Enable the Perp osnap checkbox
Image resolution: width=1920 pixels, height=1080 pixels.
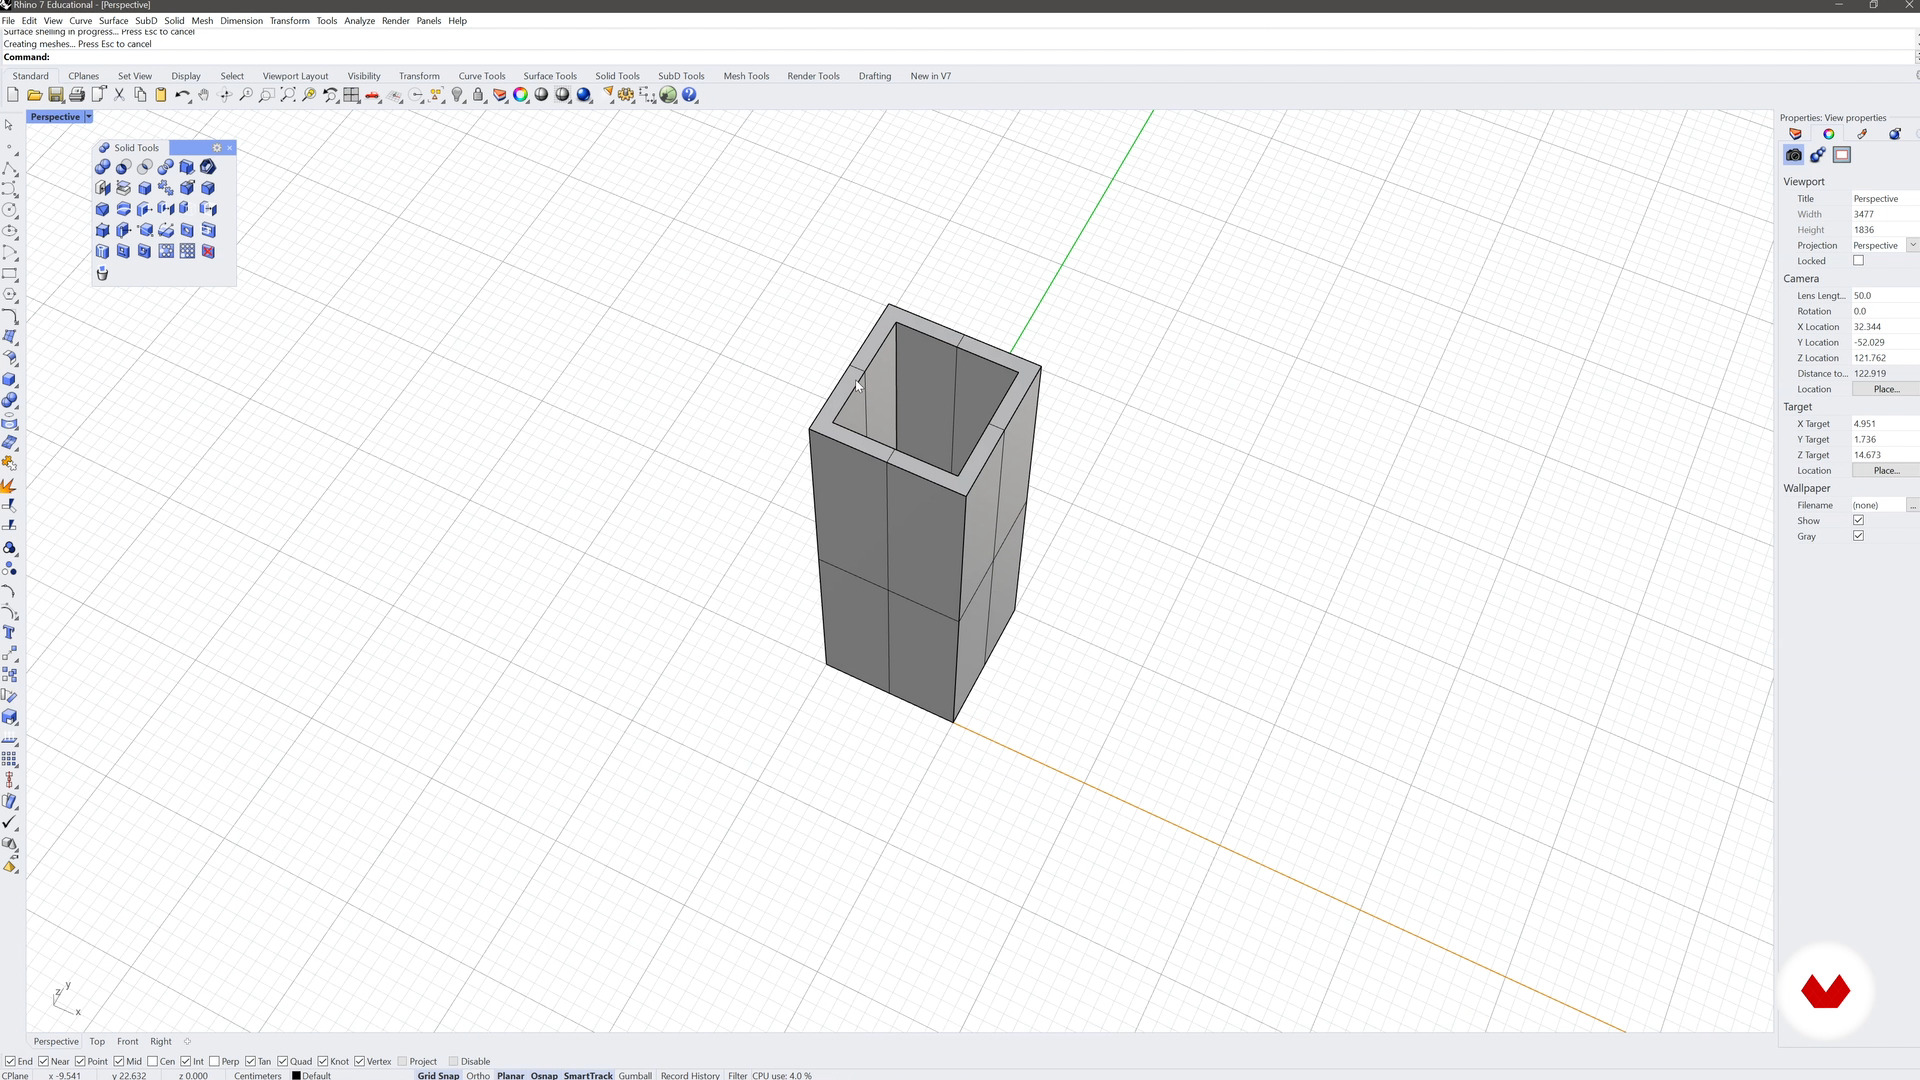tap(214, 1061)
